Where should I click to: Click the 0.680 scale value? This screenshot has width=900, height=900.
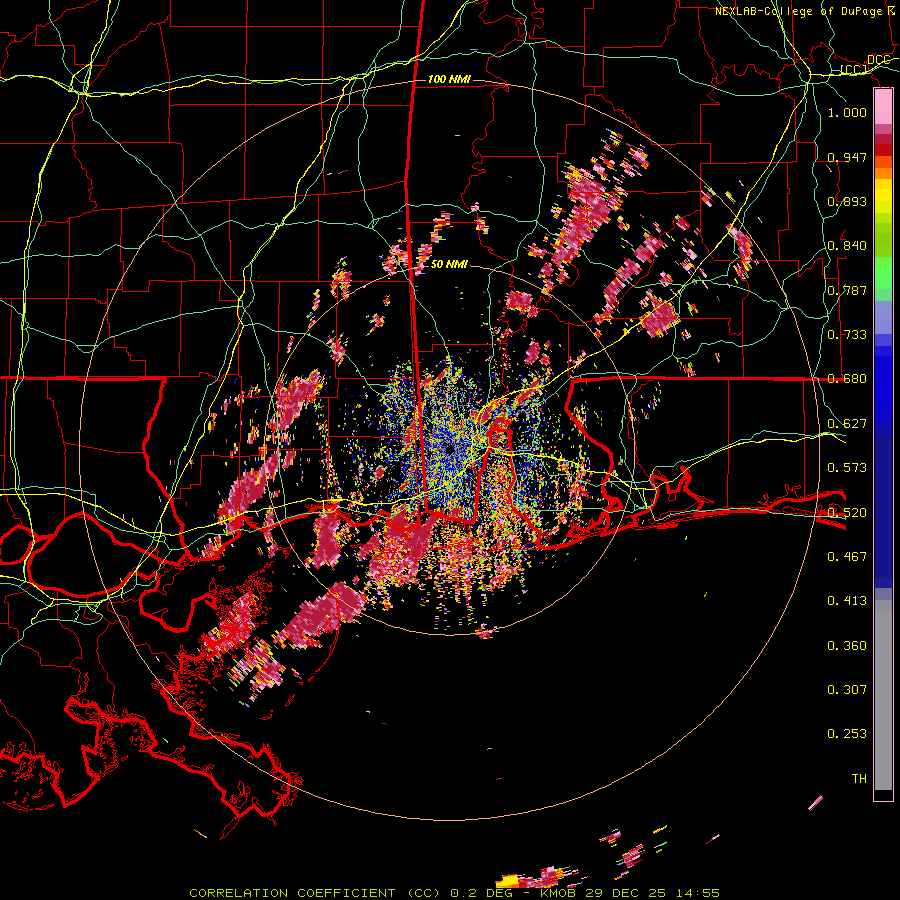tap(847, 379)
